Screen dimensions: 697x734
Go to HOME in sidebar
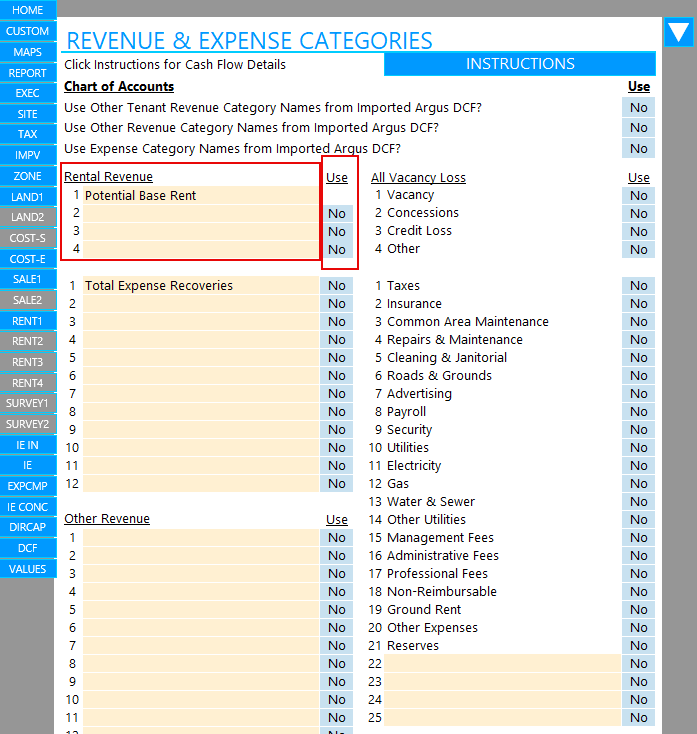28,10
